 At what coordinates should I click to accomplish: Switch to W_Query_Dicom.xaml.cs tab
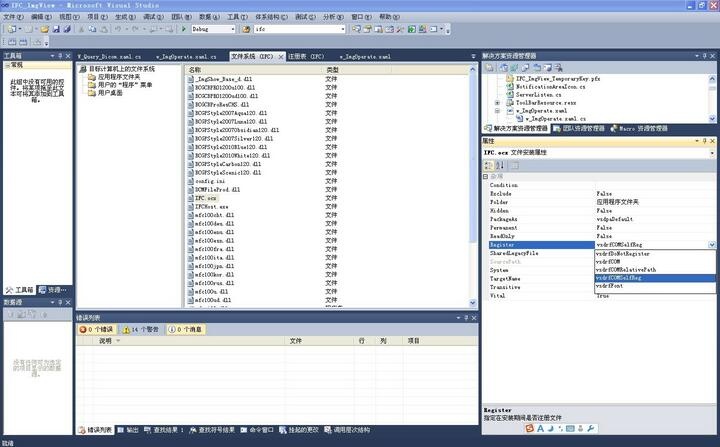[109, 57]
